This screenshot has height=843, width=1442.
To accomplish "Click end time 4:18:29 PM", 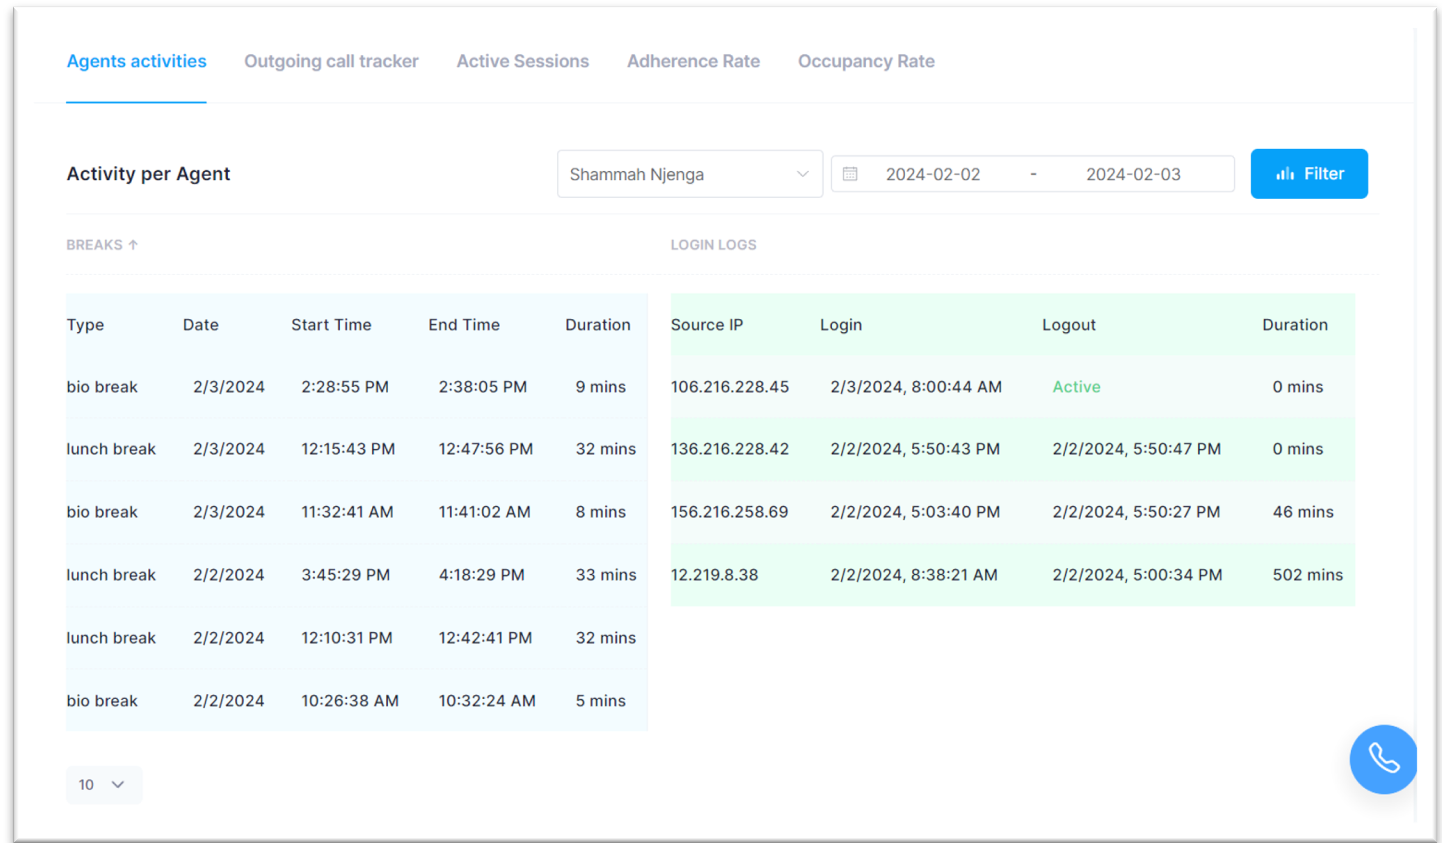I will (481, 575).
